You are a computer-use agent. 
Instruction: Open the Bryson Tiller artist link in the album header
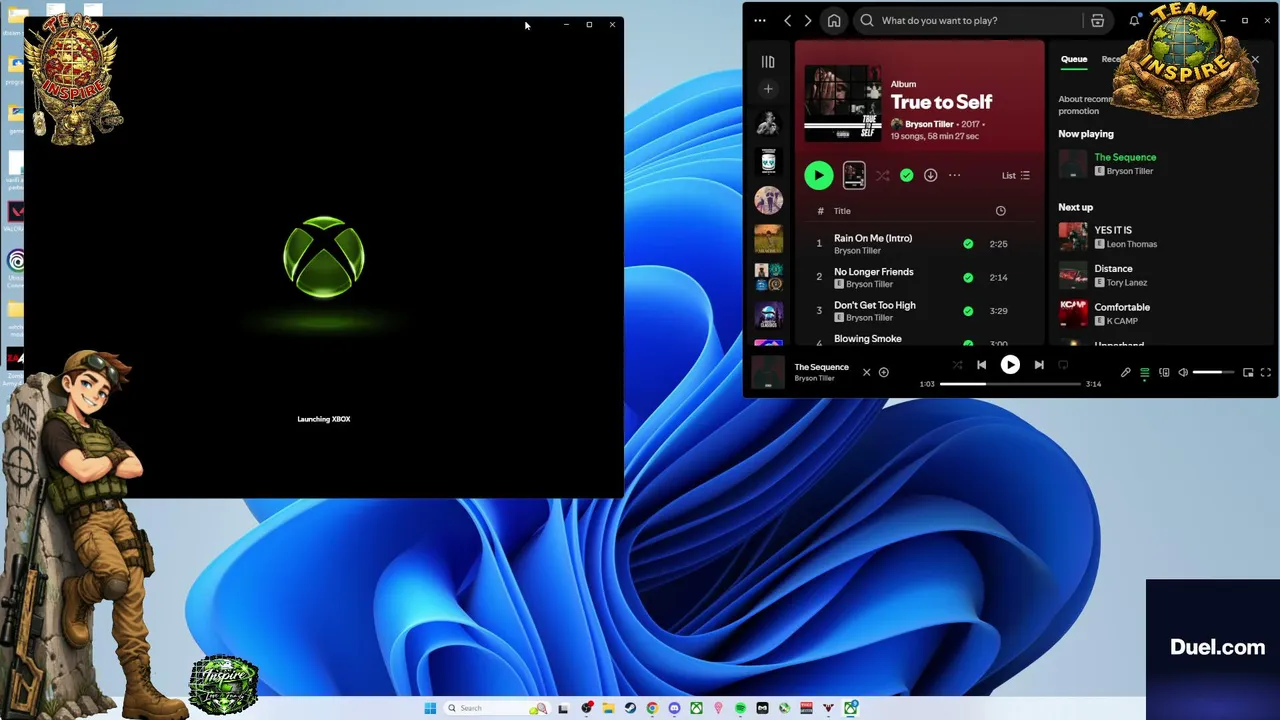(x=929, y=124)
